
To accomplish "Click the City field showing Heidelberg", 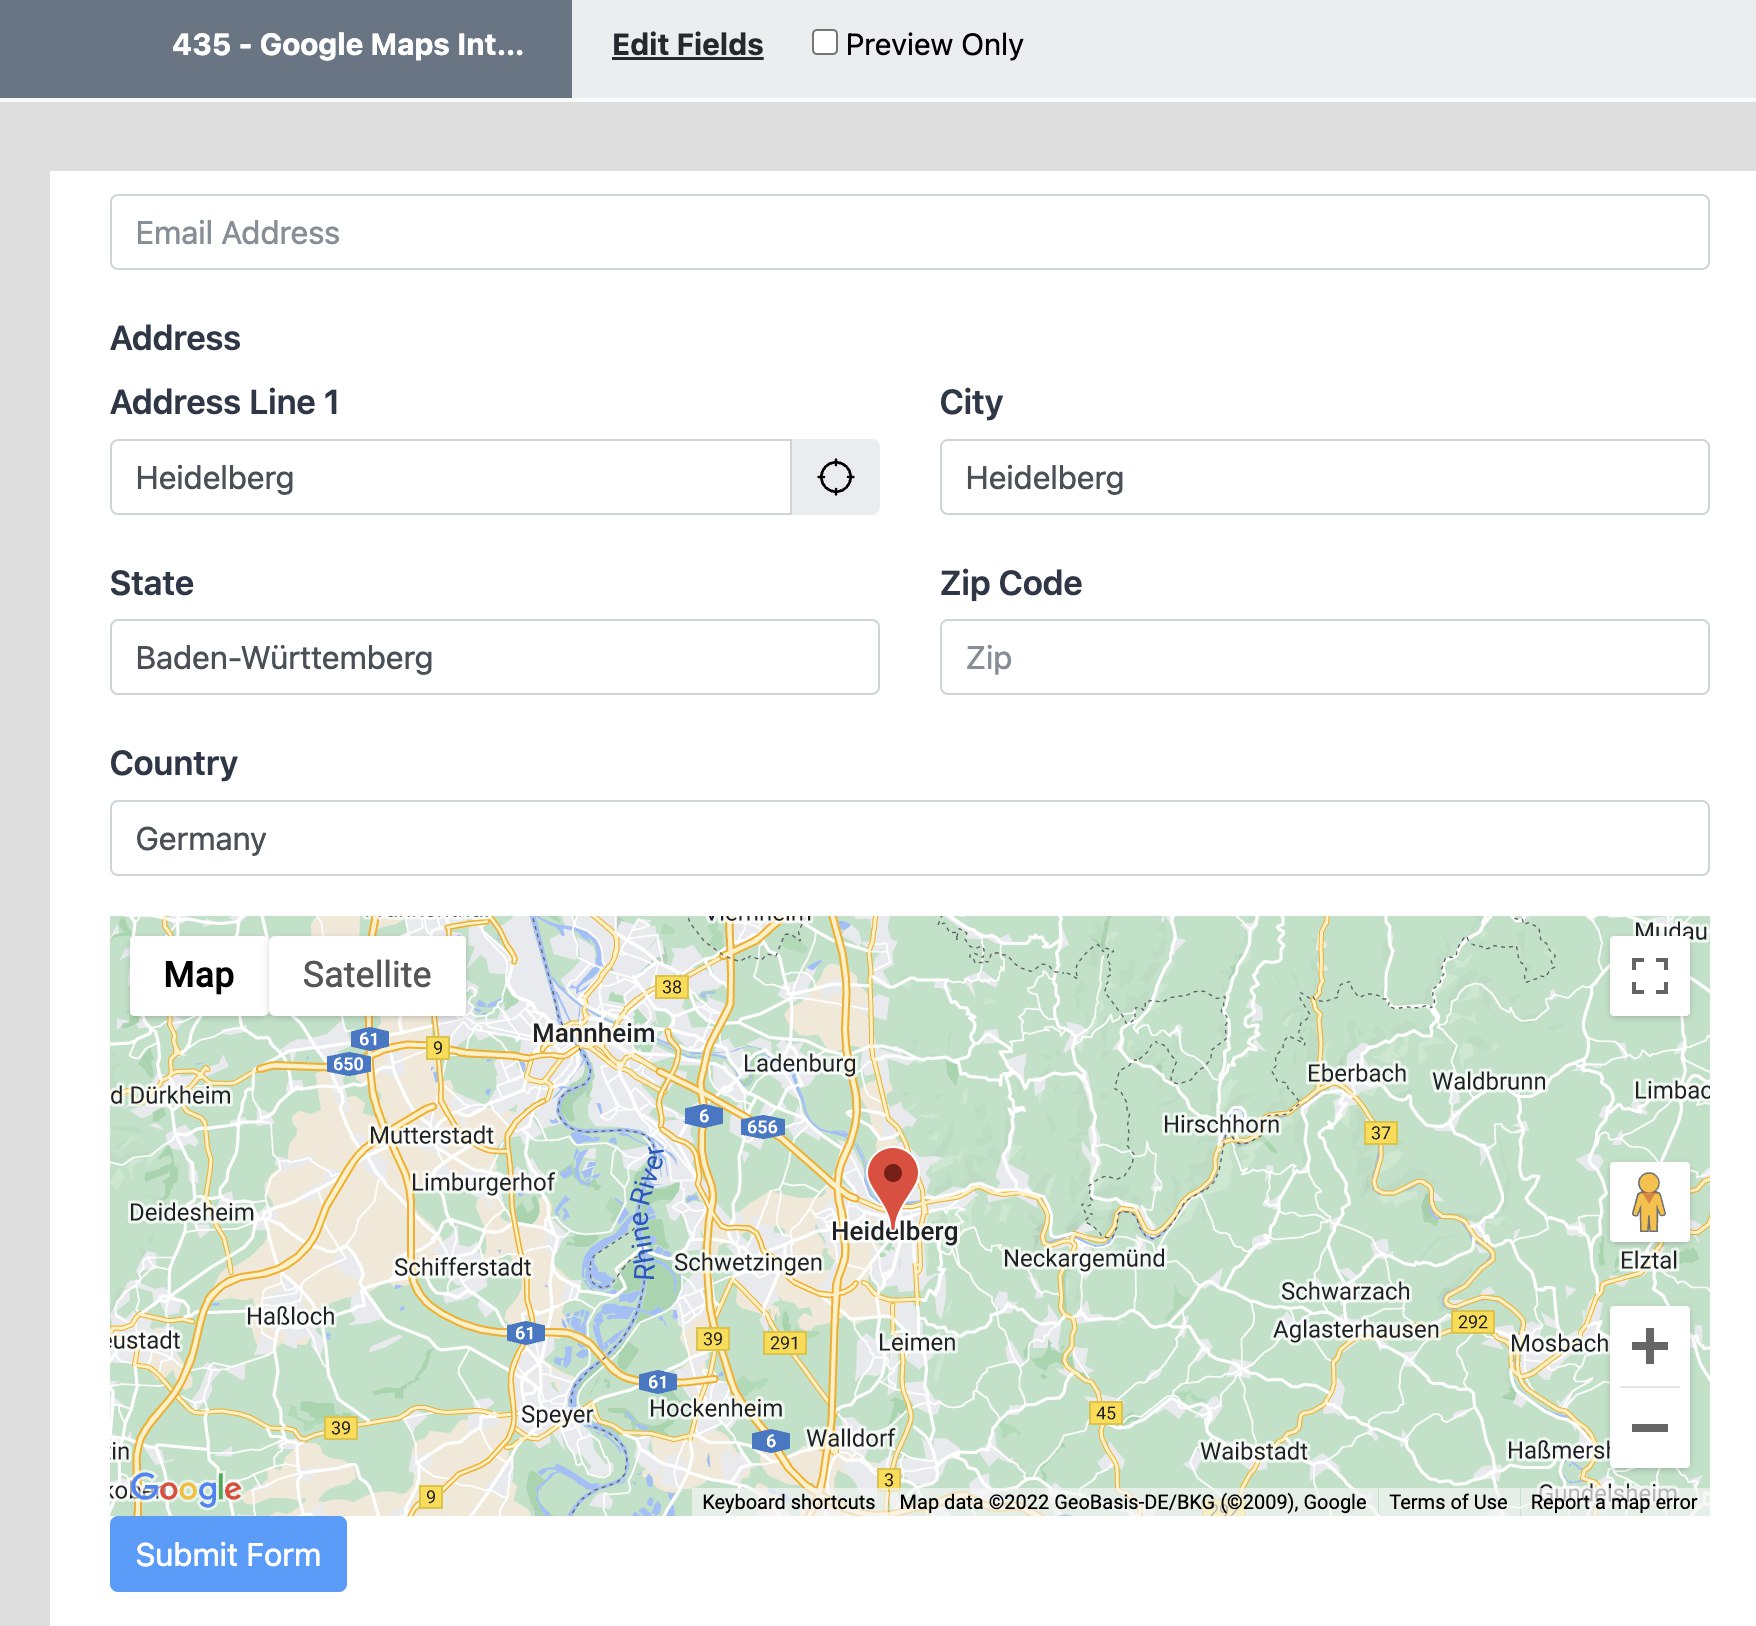I will click(1324, 477).
